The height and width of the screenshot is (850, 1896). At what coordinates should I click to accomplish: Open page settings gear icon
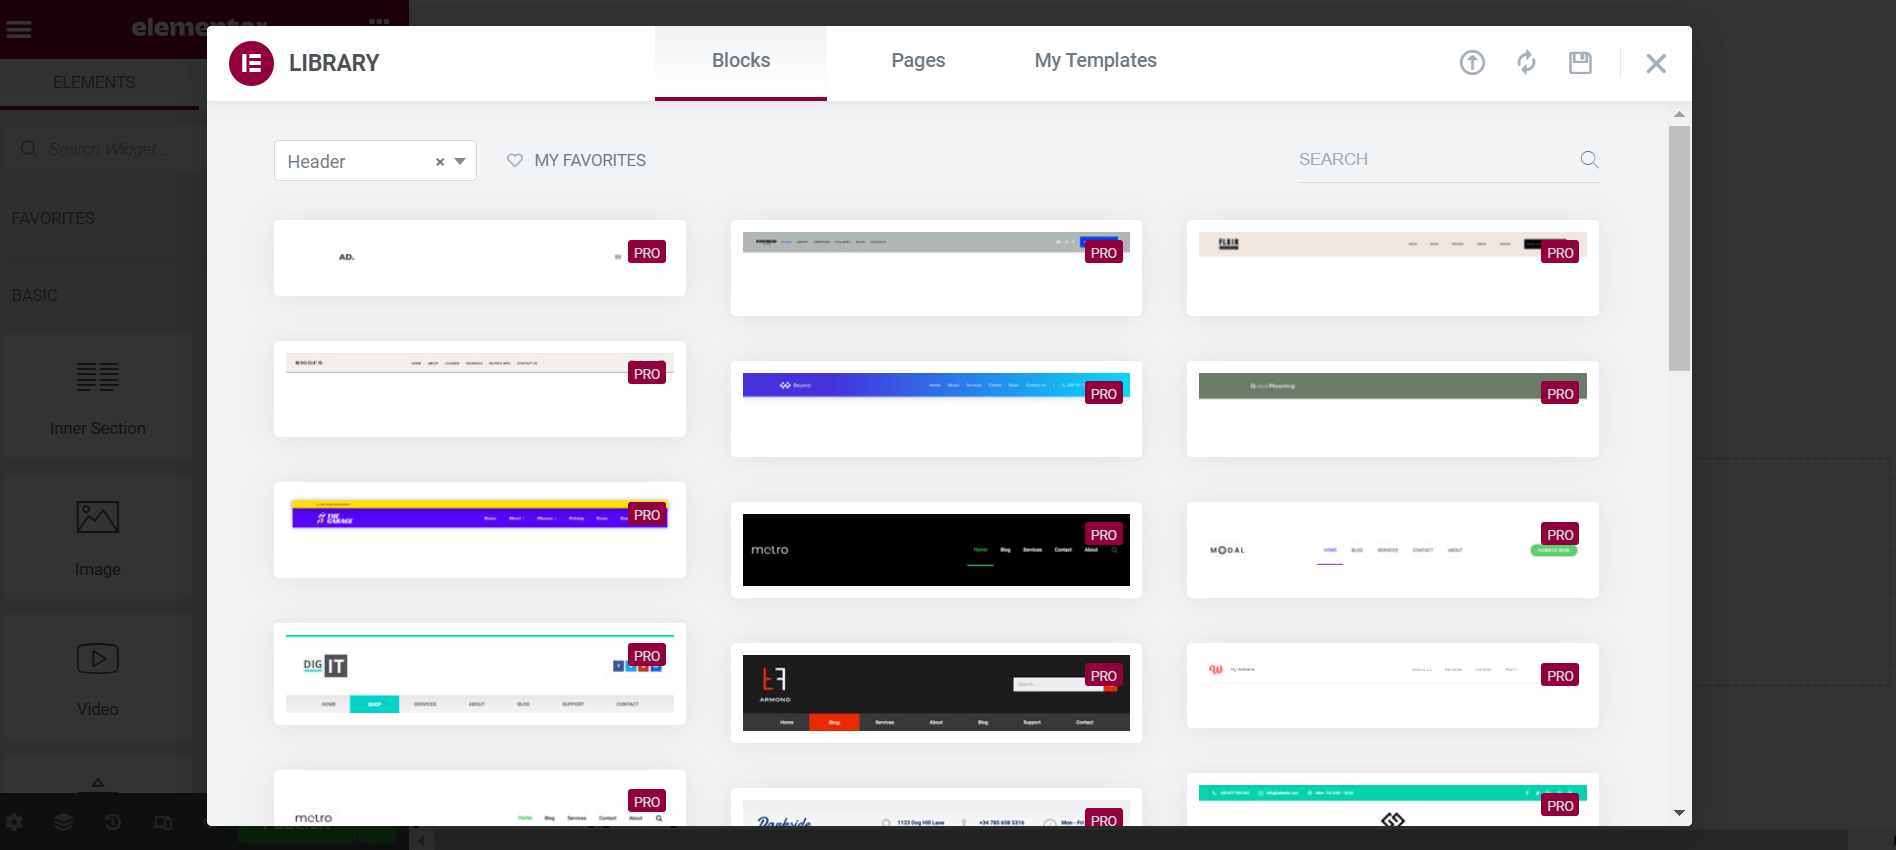pyautogui.click(x=14, y=822)
